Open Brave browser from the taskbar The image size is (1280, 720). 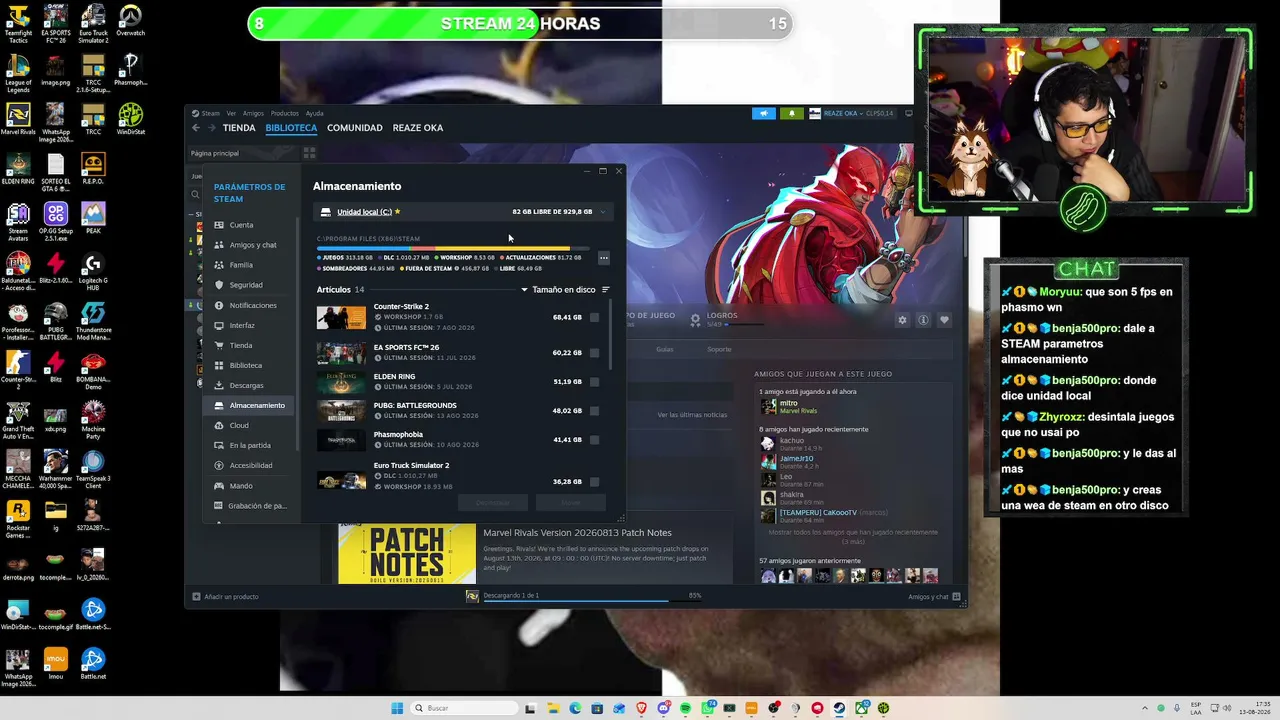(x=641, y=708)
